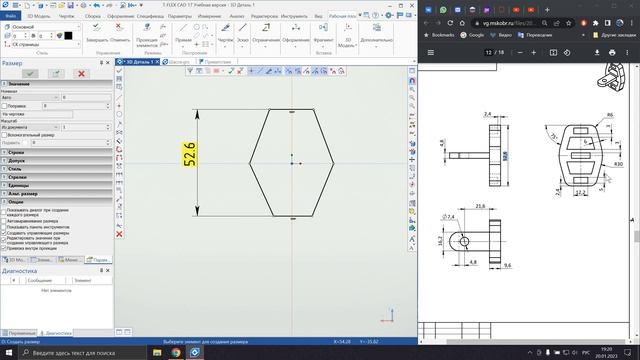The height and width of the screenshot is (360, 640).
Task: Expand the Стрелки section
Action: coord(56,177)
